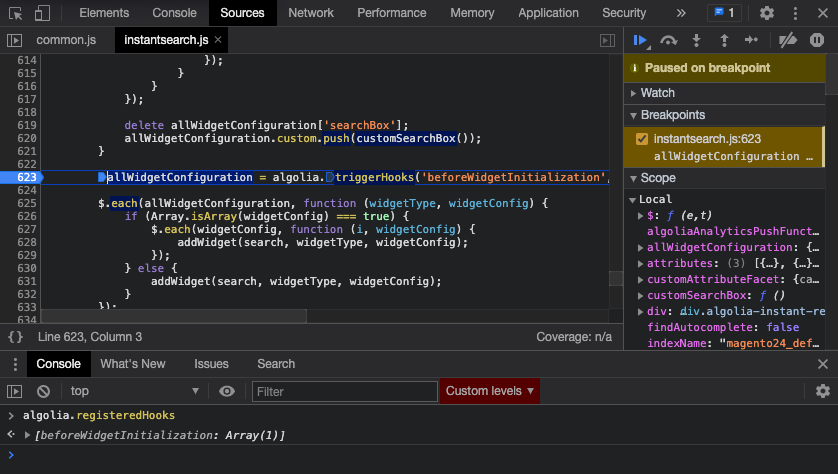Click the step into function icon
Image resolution: width=838 pixels, height=474 pixels.
click(697, 40)
